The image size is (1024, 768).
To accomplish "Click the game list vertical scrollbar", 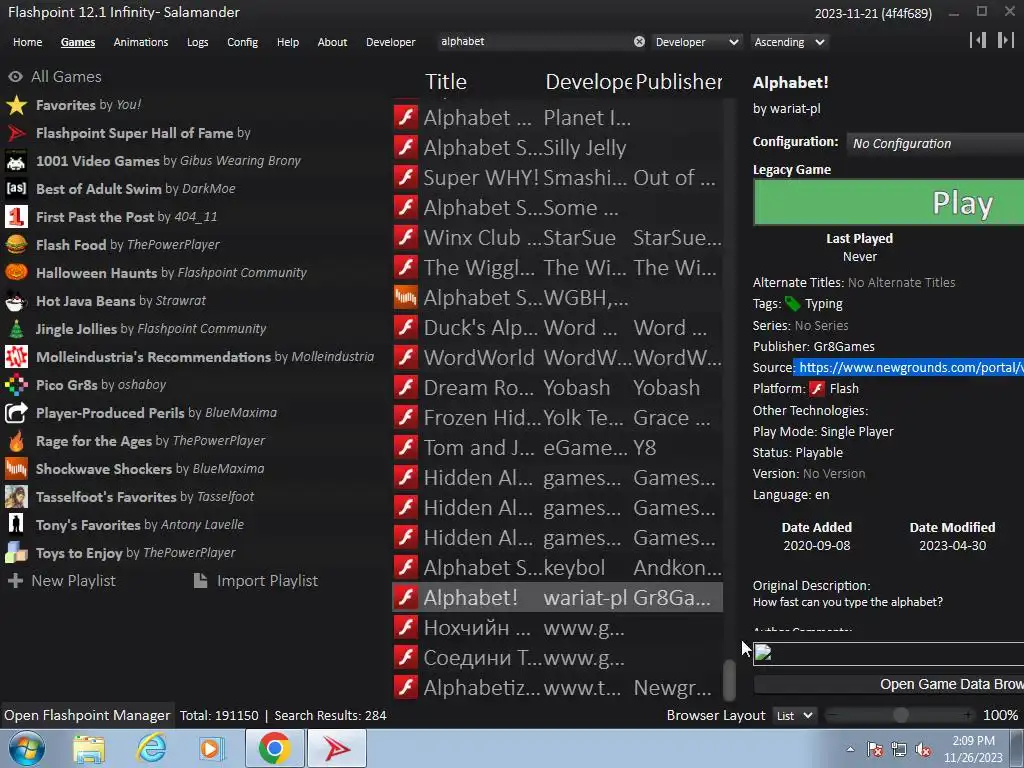I will (x=729, y=679).
